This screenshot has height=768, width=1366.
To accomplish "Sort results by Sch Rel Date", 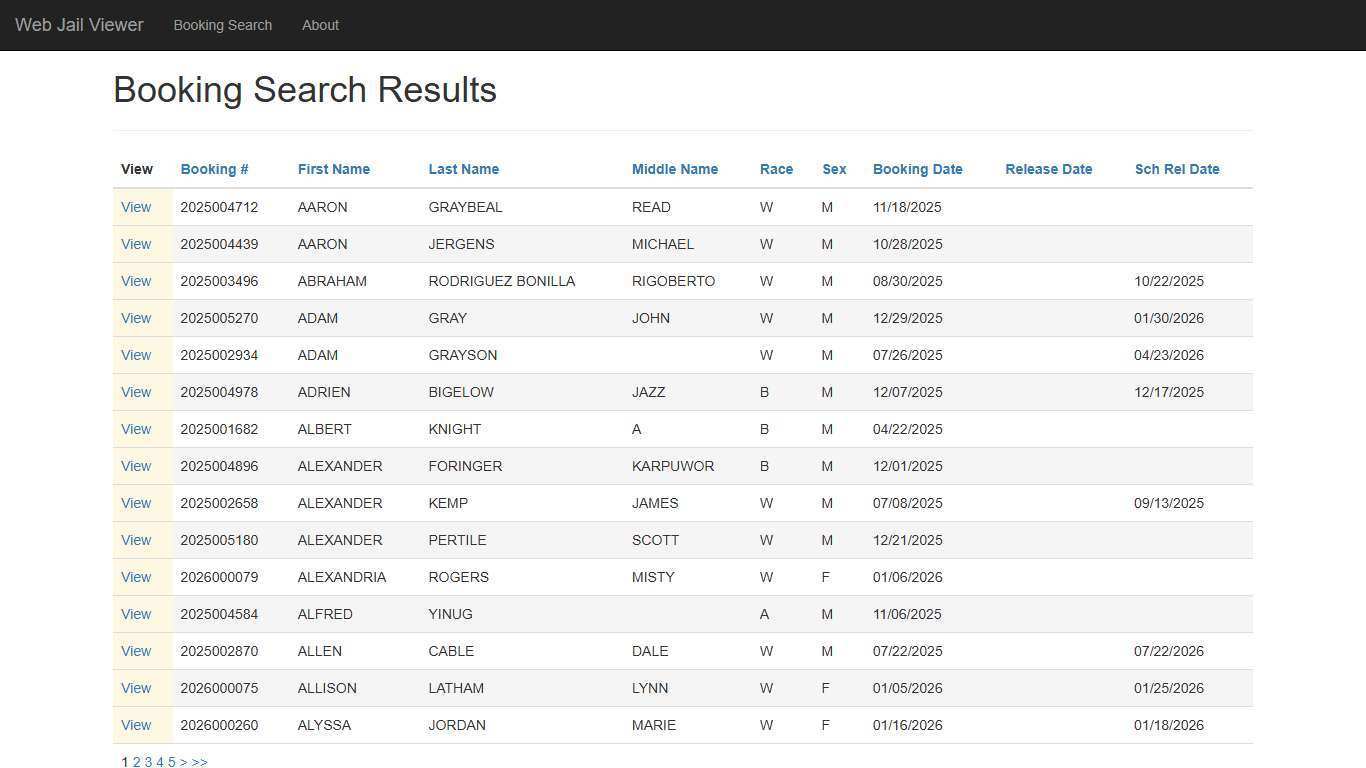I will tap(1177, 169).
